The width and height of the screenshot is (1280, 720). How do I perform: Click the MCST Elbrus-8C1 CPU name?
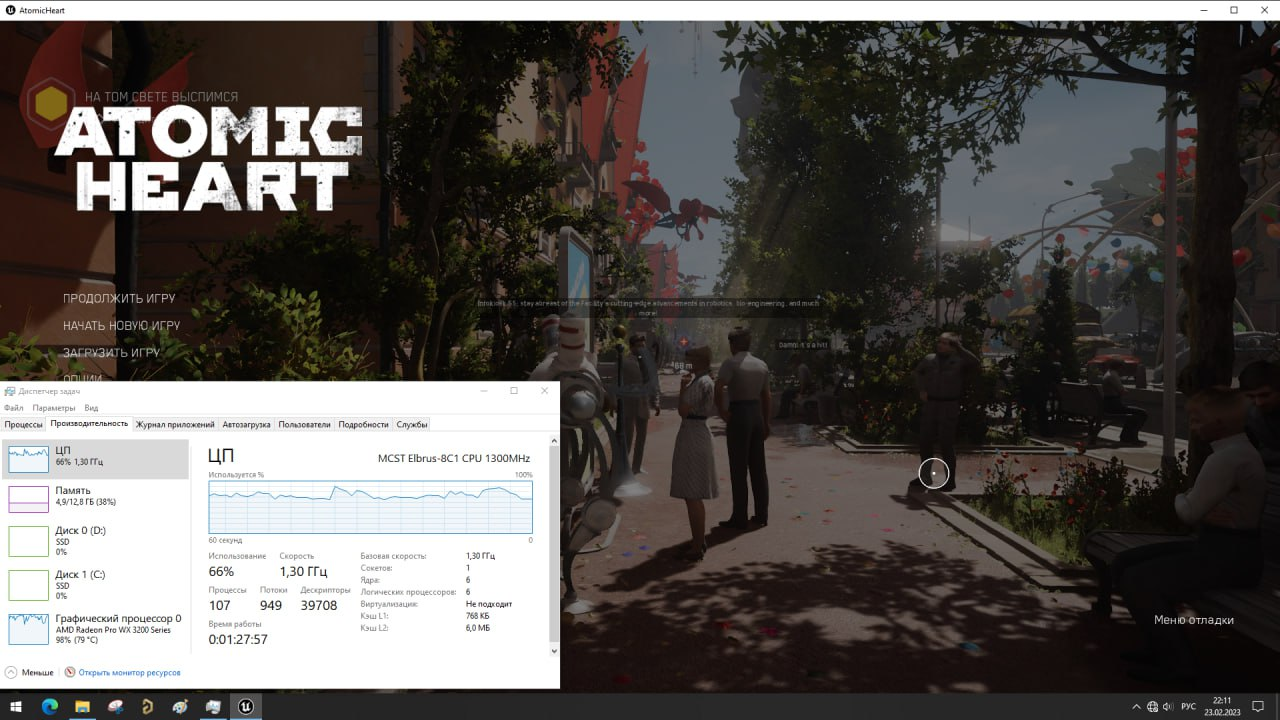(454, 458)
